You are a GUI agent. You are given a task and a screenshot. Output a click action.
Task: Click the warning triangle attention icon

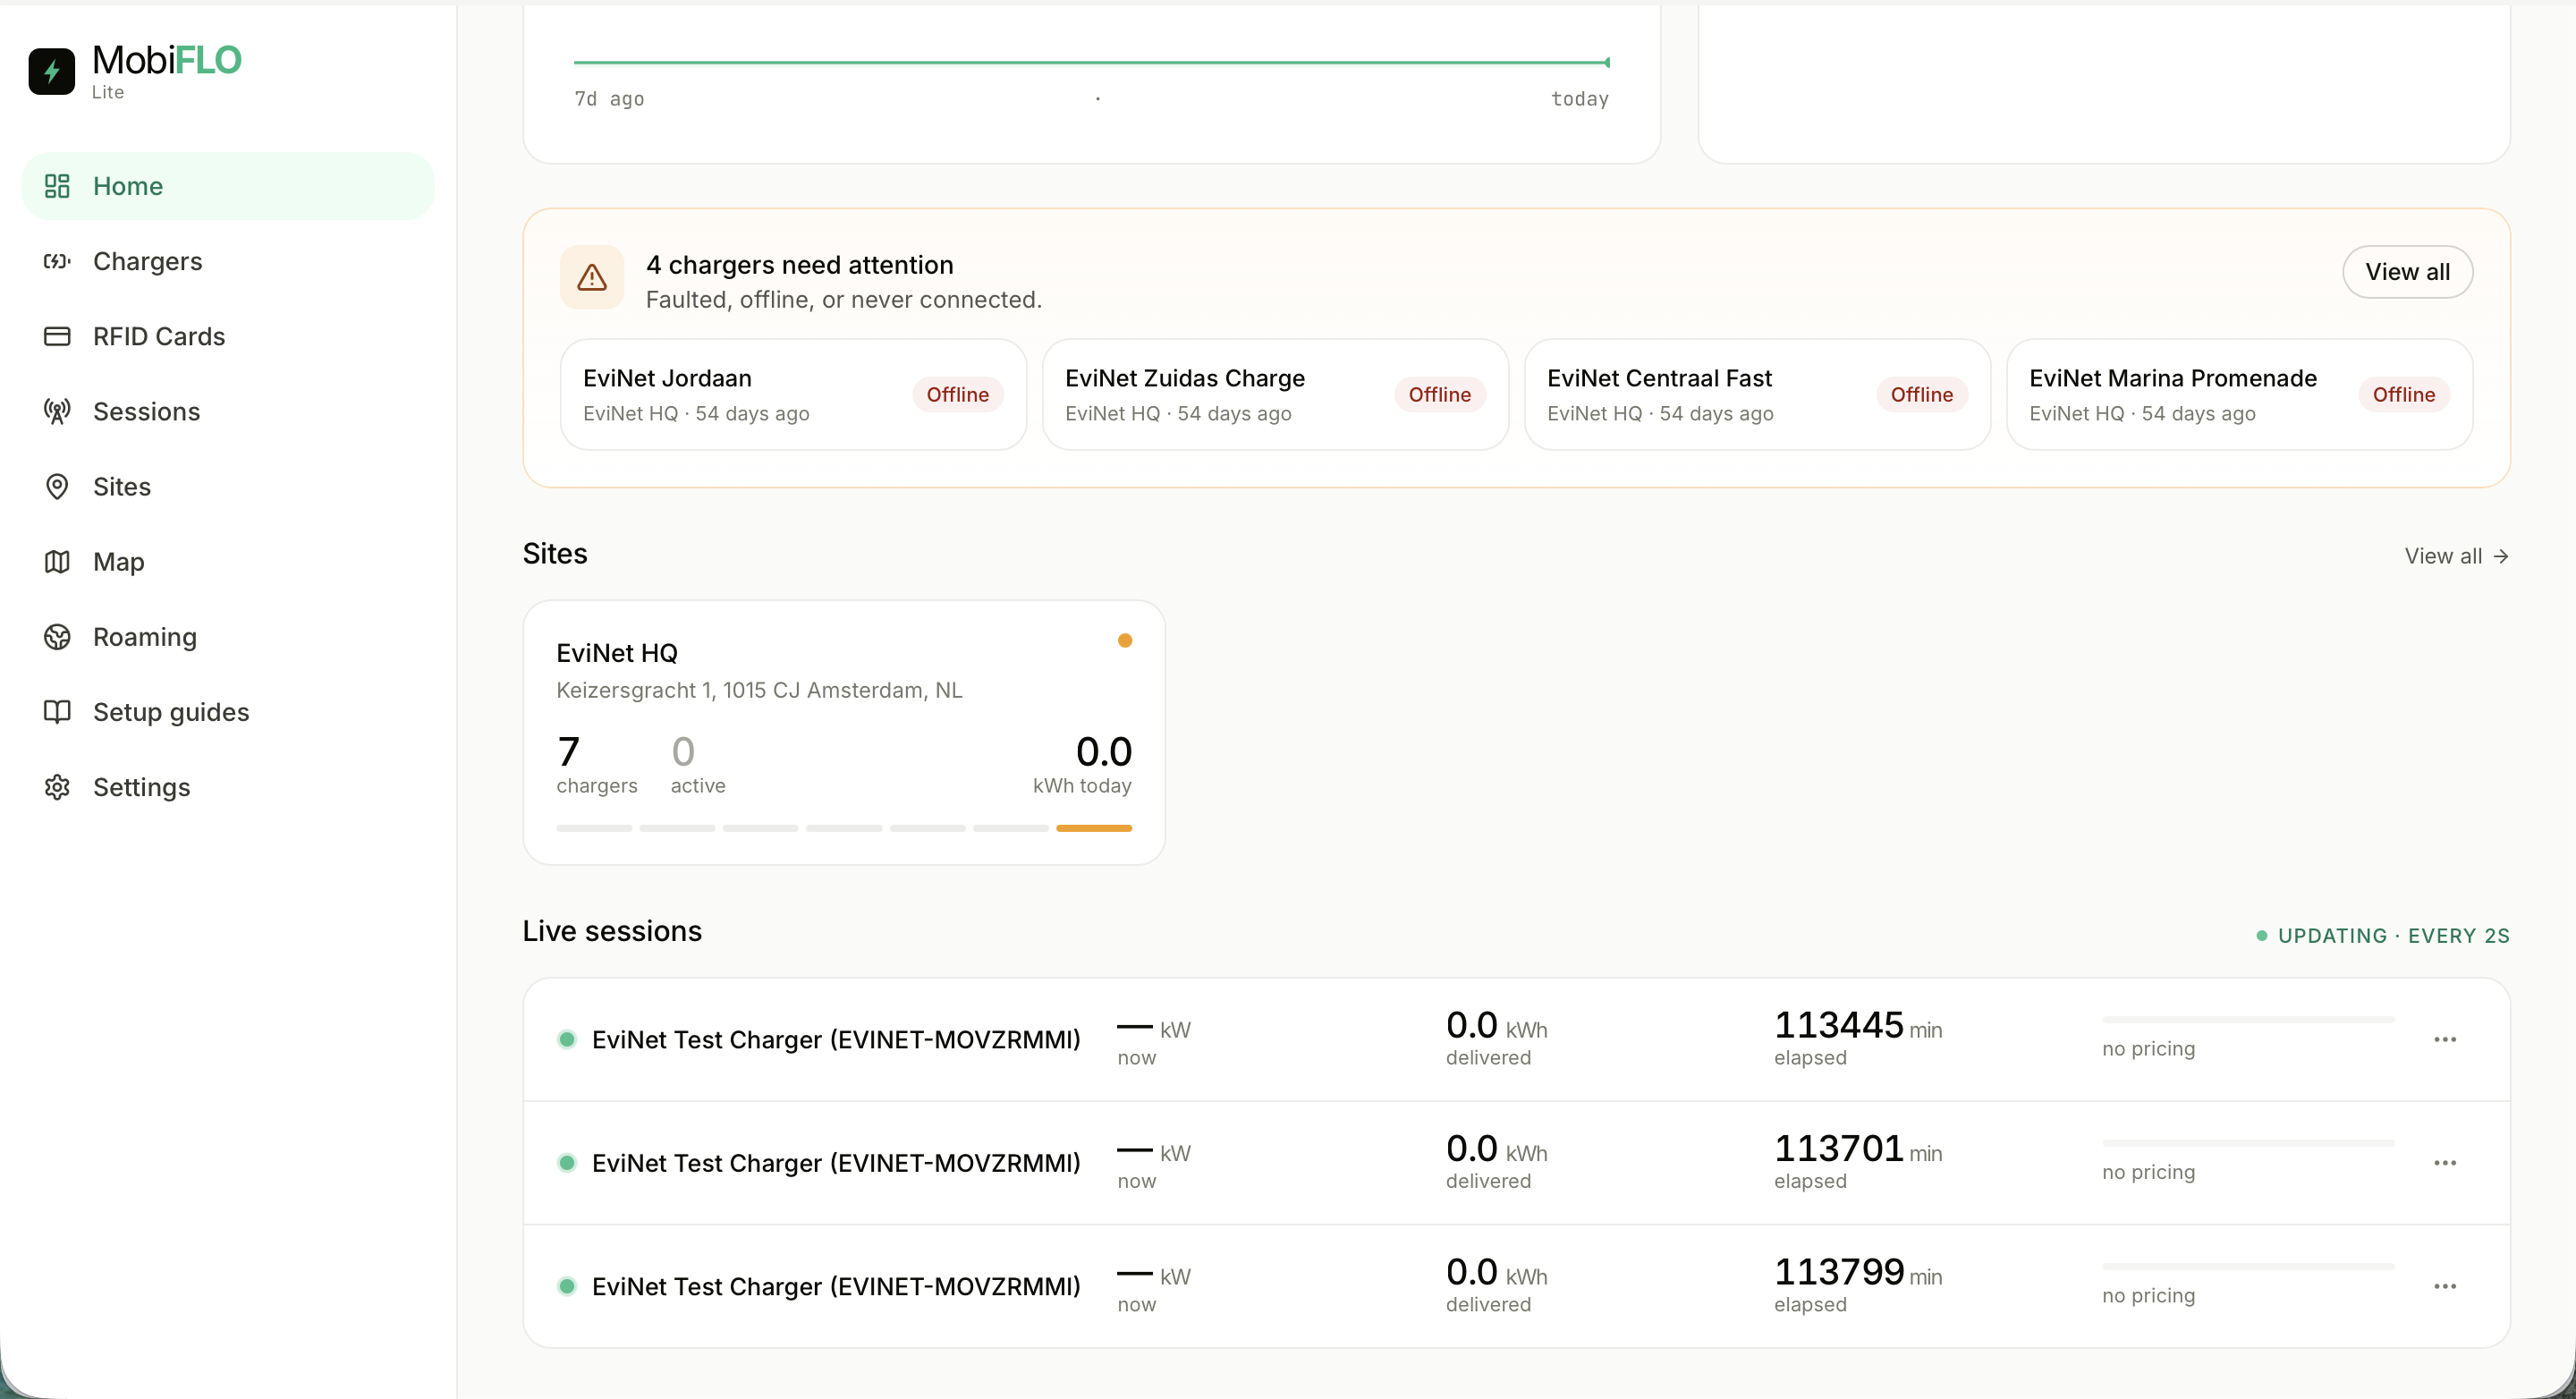tap(592, 277)
